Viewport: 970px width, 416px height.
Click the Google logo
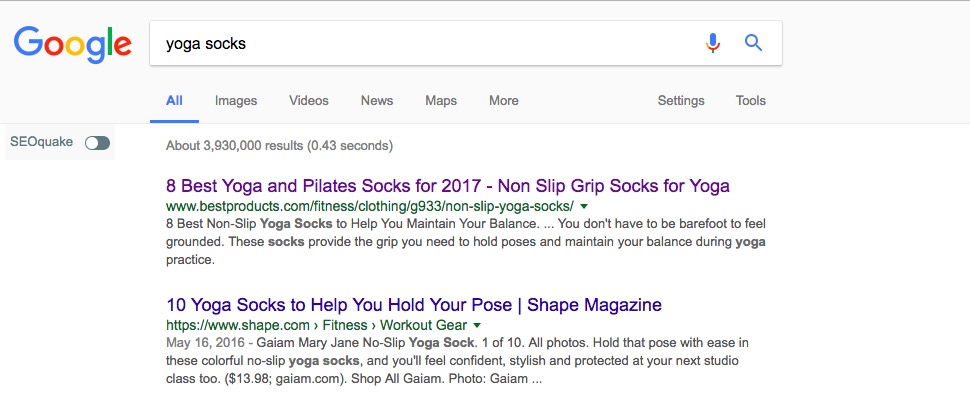[72, 44]
